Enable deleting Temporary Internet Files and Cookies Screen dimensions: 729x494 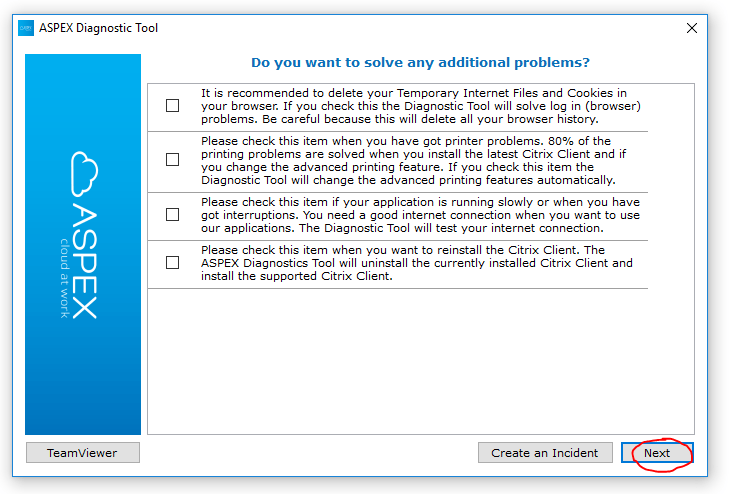click(x=172, y=105)
